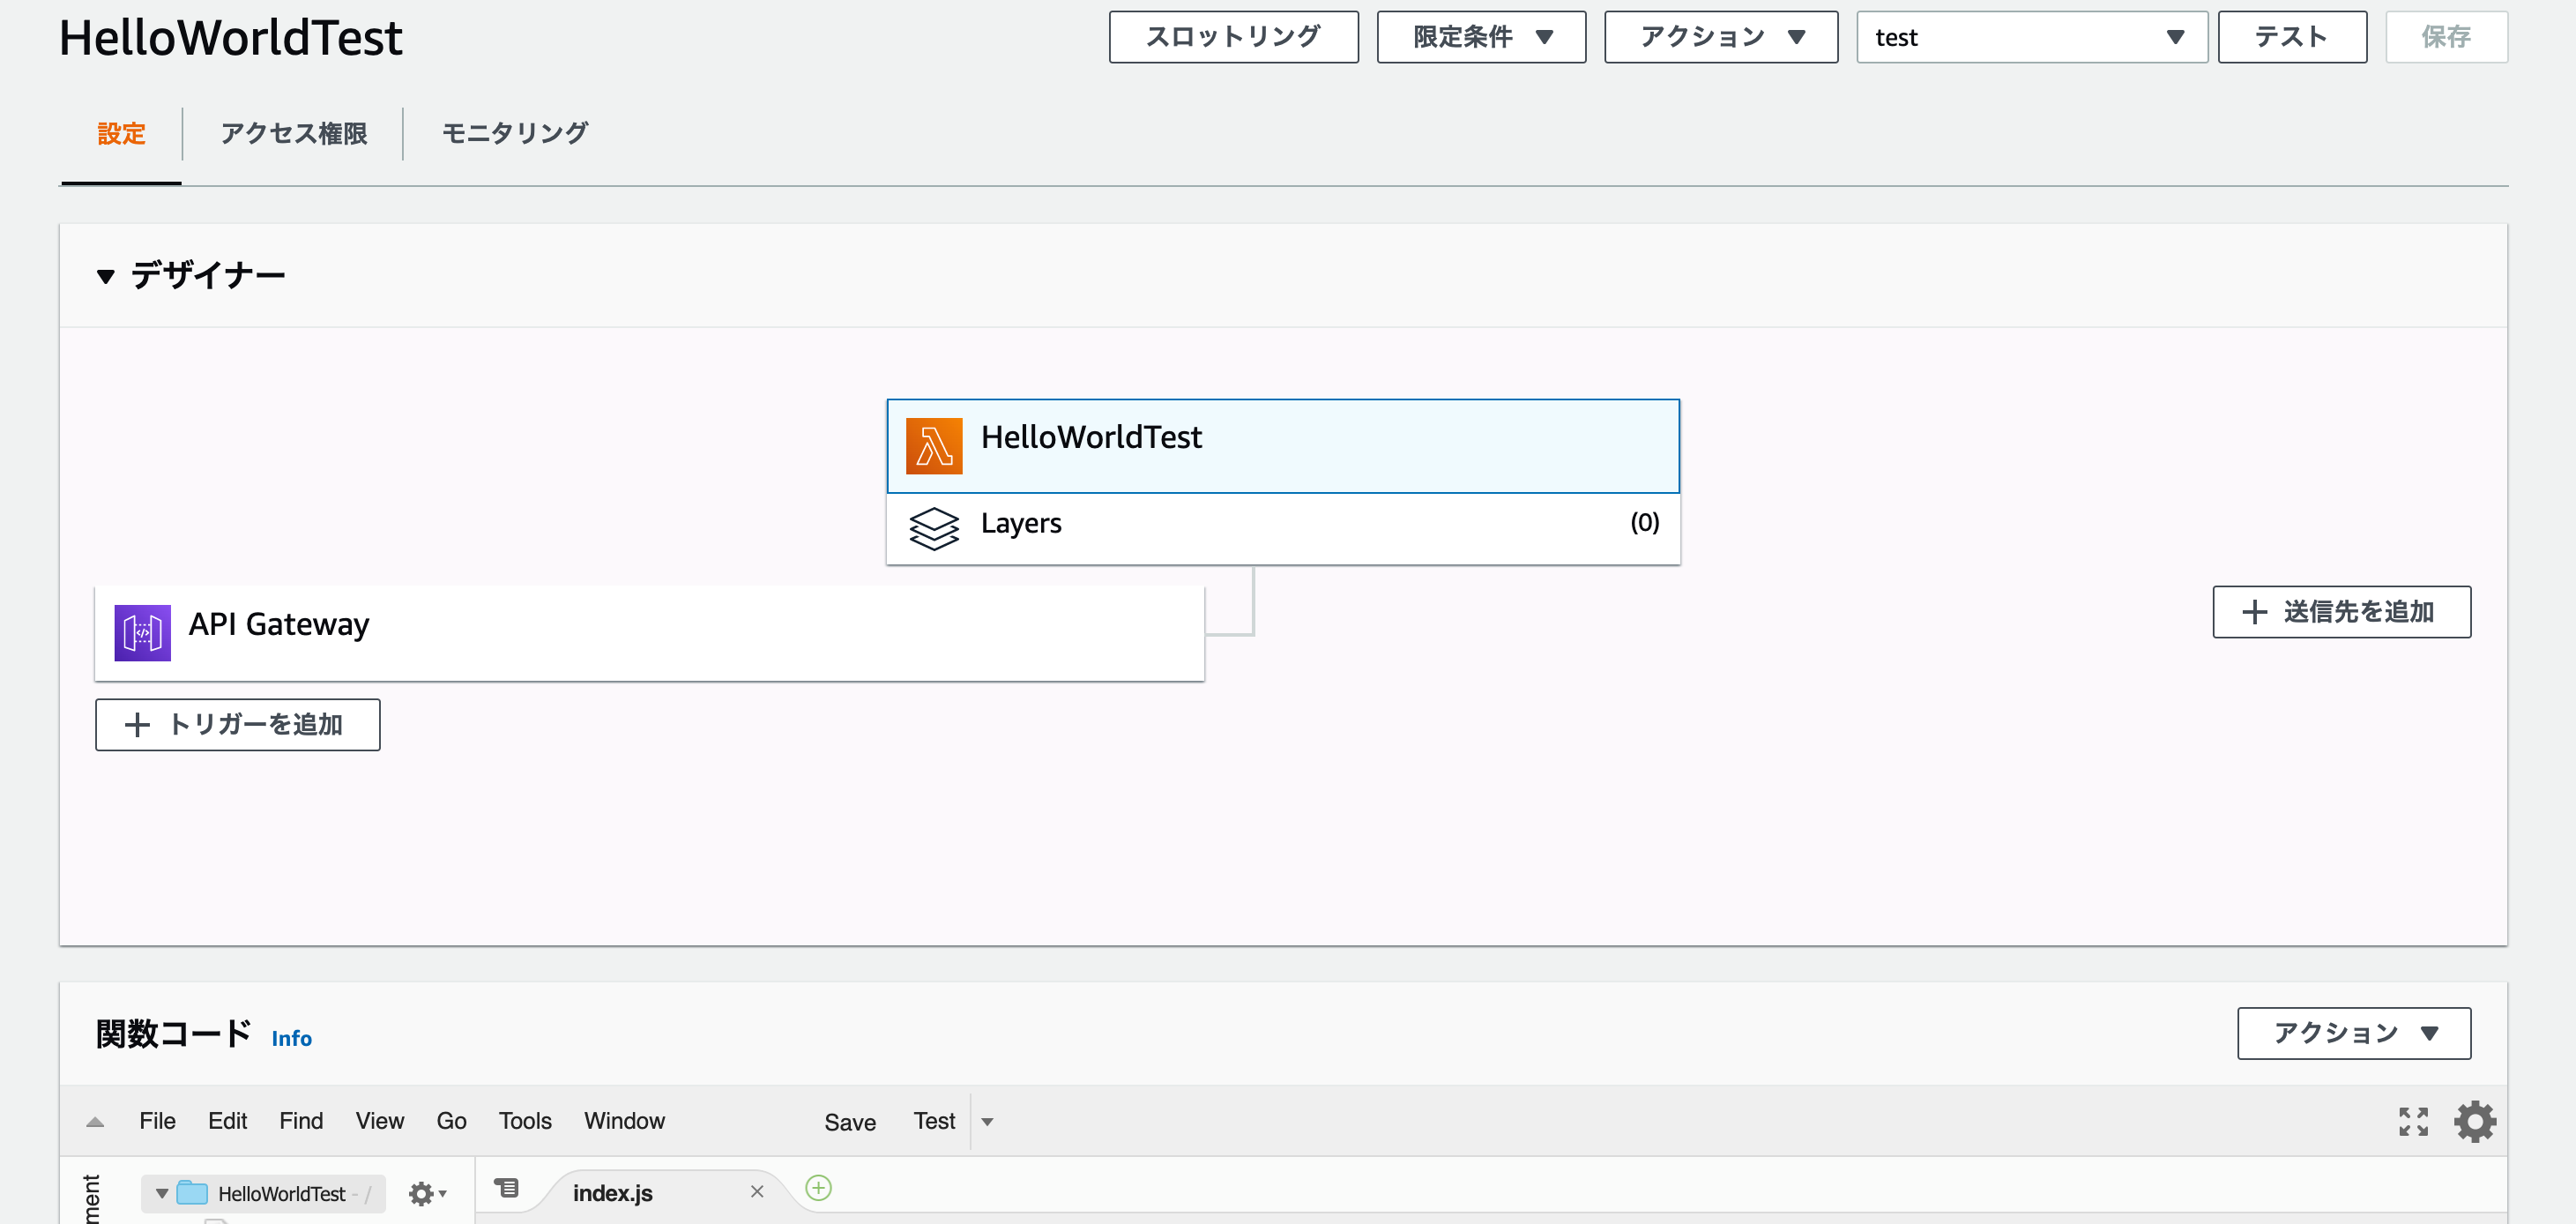
Task: Add new editor tab with plus icon
Action: tap(818, 1188)
